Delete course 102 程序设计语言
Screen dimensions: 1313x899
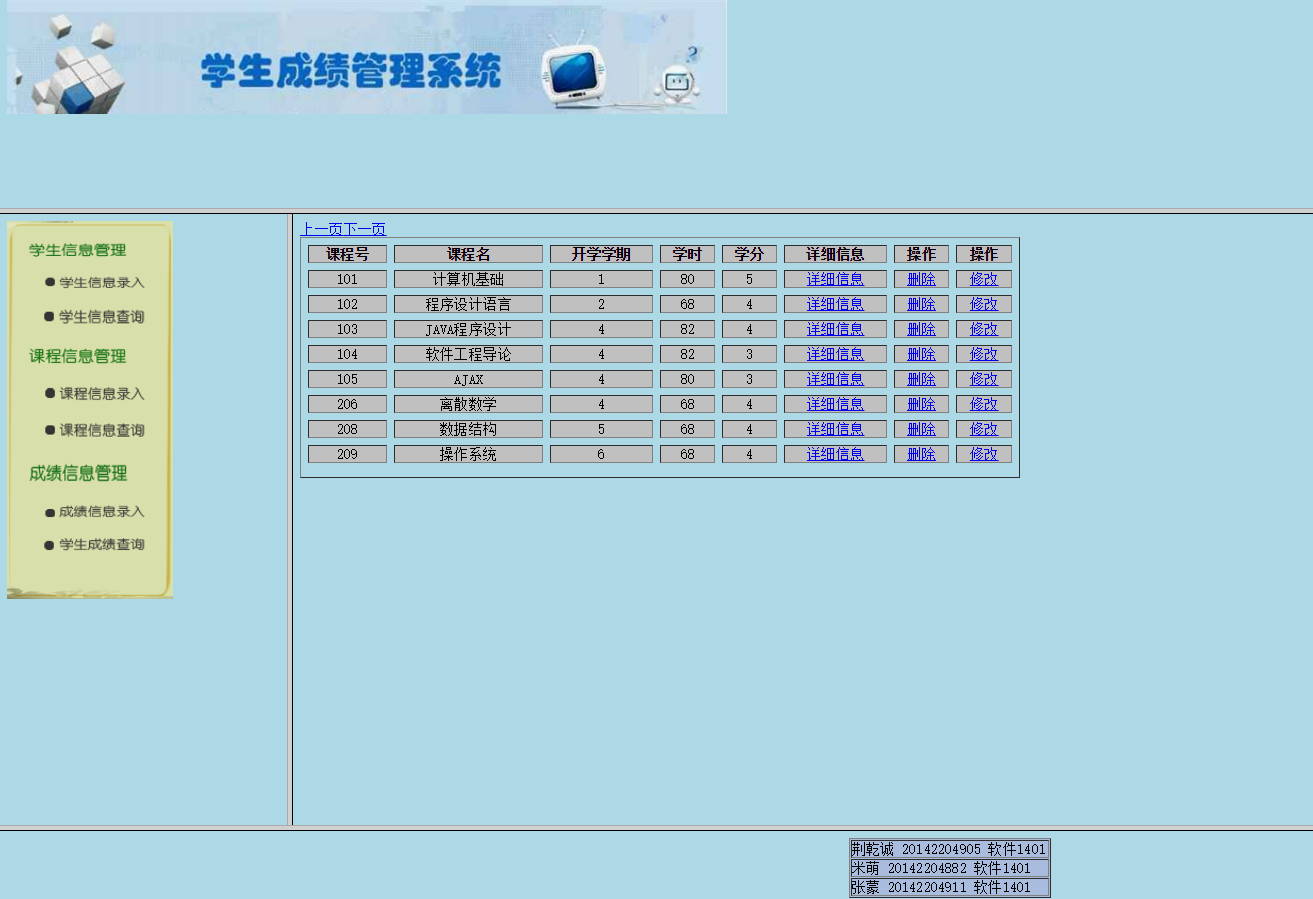tap(920, 303)
